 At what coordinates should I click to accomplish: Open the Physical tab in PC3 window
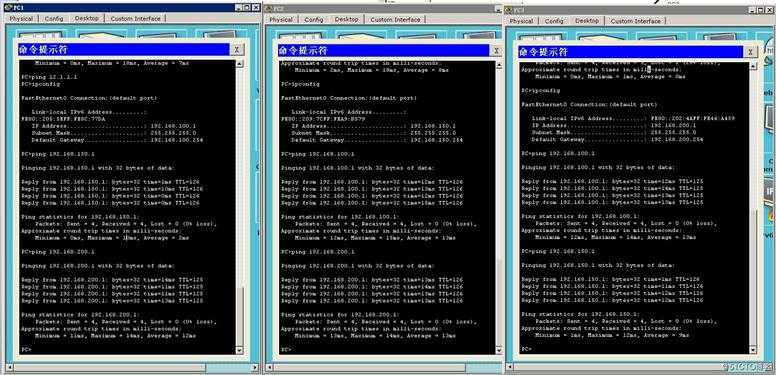pos(522,21)
